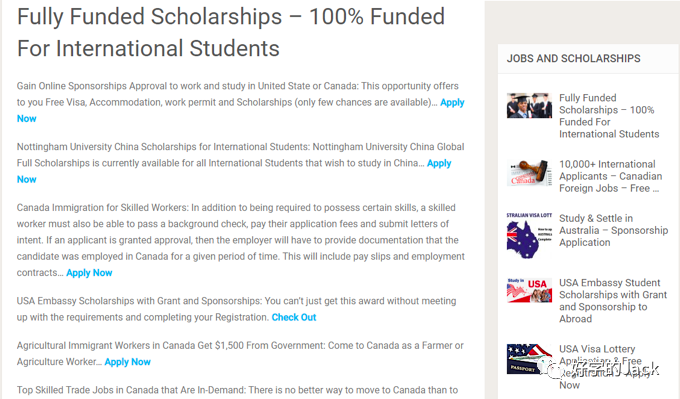Click Check Out for USA Embassy Scholarships

294,317
